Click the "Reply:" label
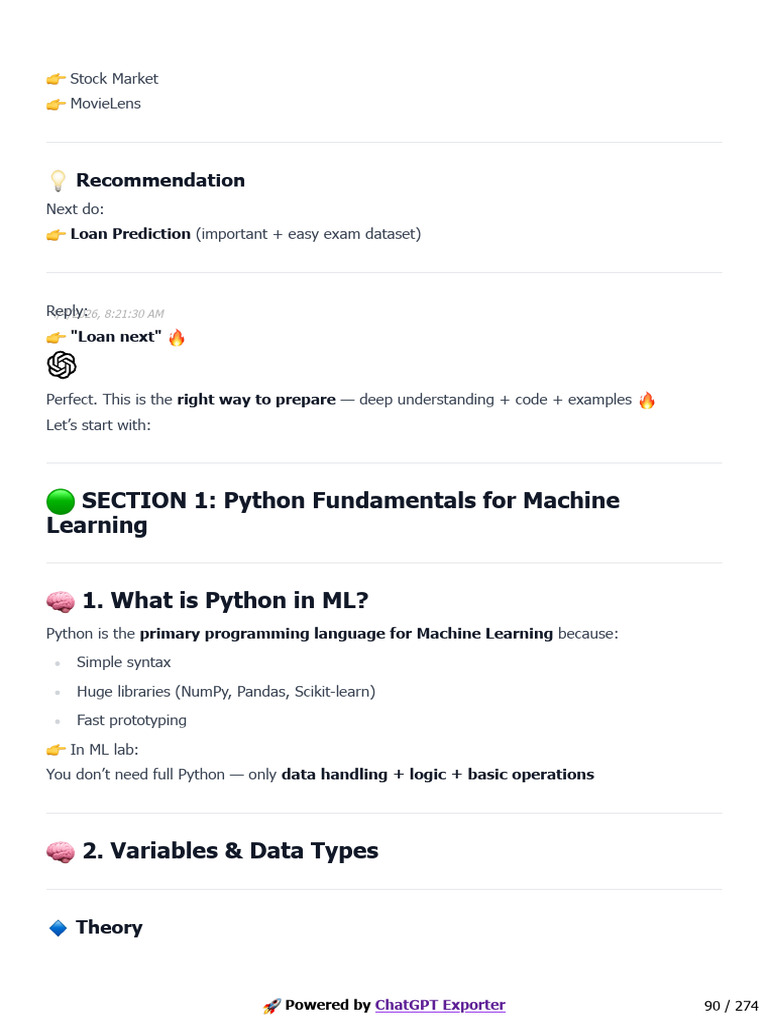The image size is (768, 1024). [67, 311]
